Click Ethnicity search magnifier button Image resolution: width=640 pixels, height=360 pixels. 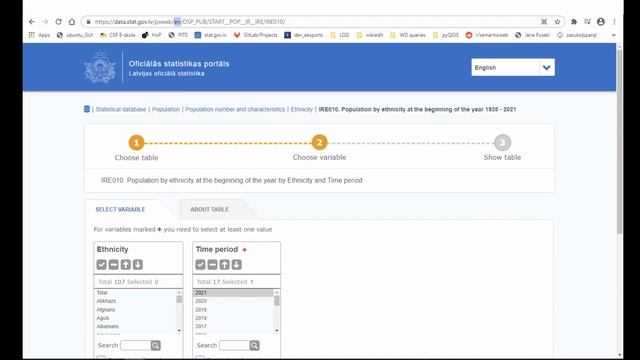coord(156,345)
